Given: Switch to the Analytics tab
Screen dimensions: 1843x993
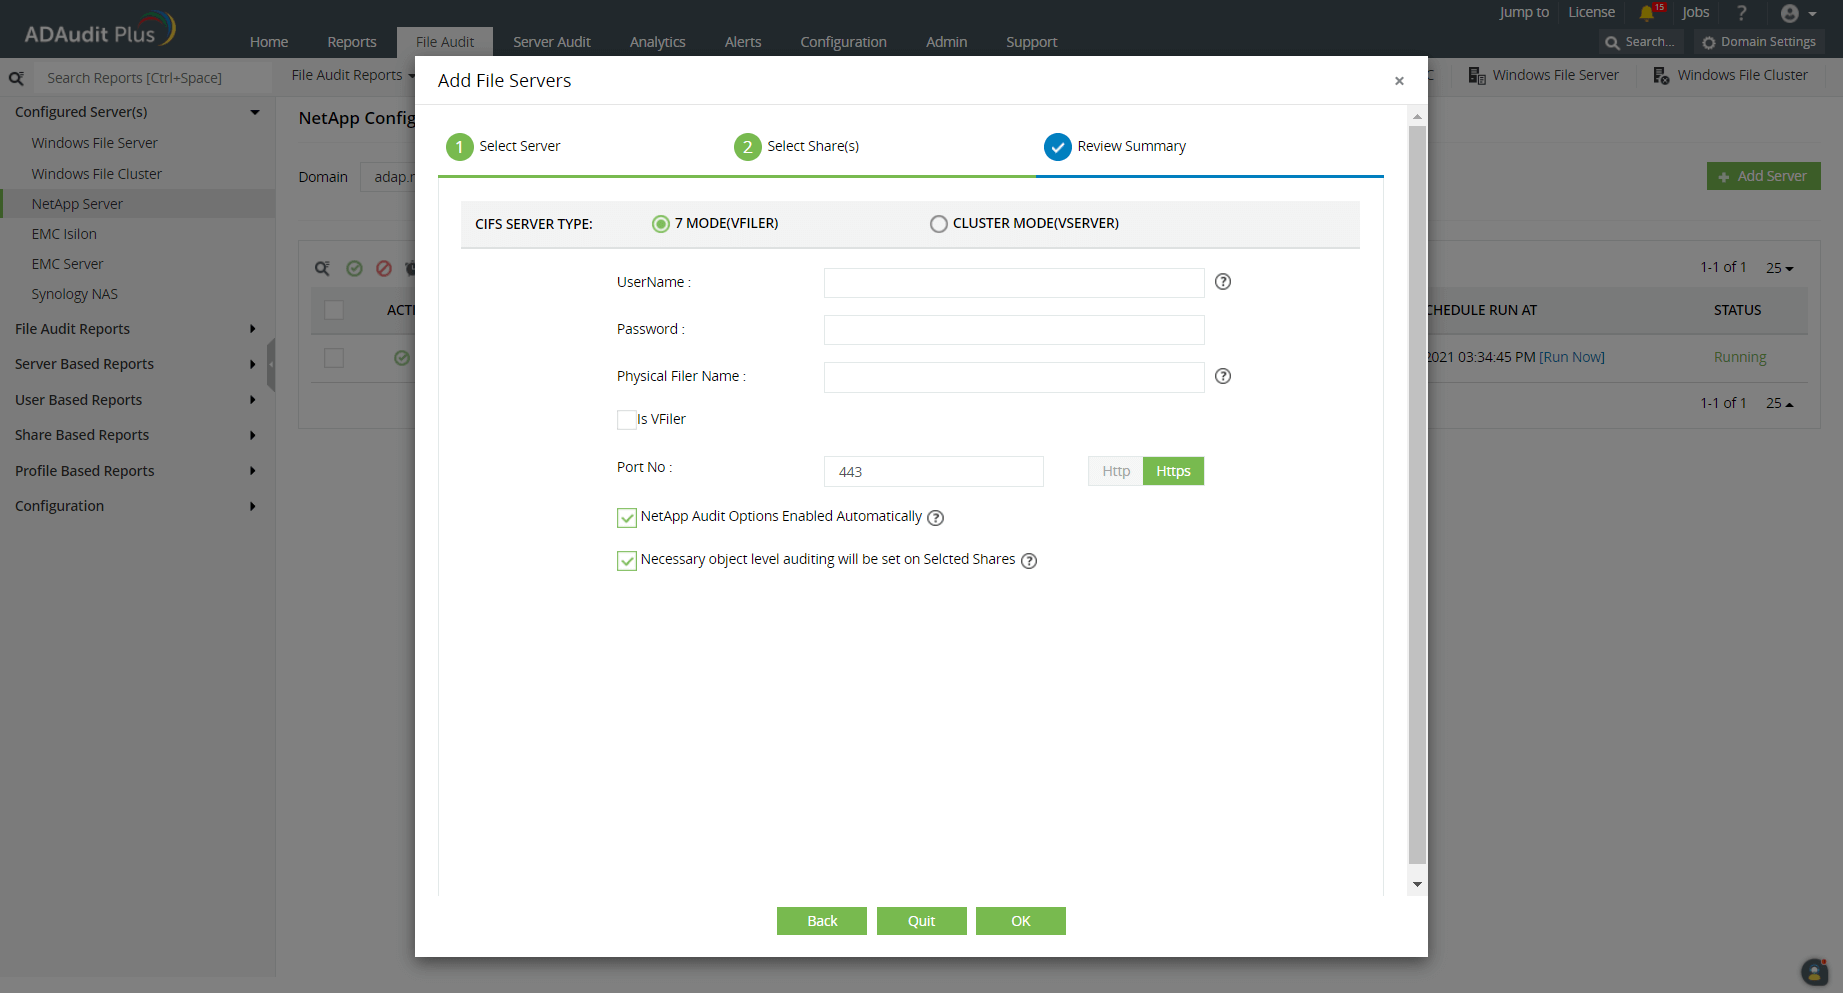Looking at the screenshot, I should point(657,42).
